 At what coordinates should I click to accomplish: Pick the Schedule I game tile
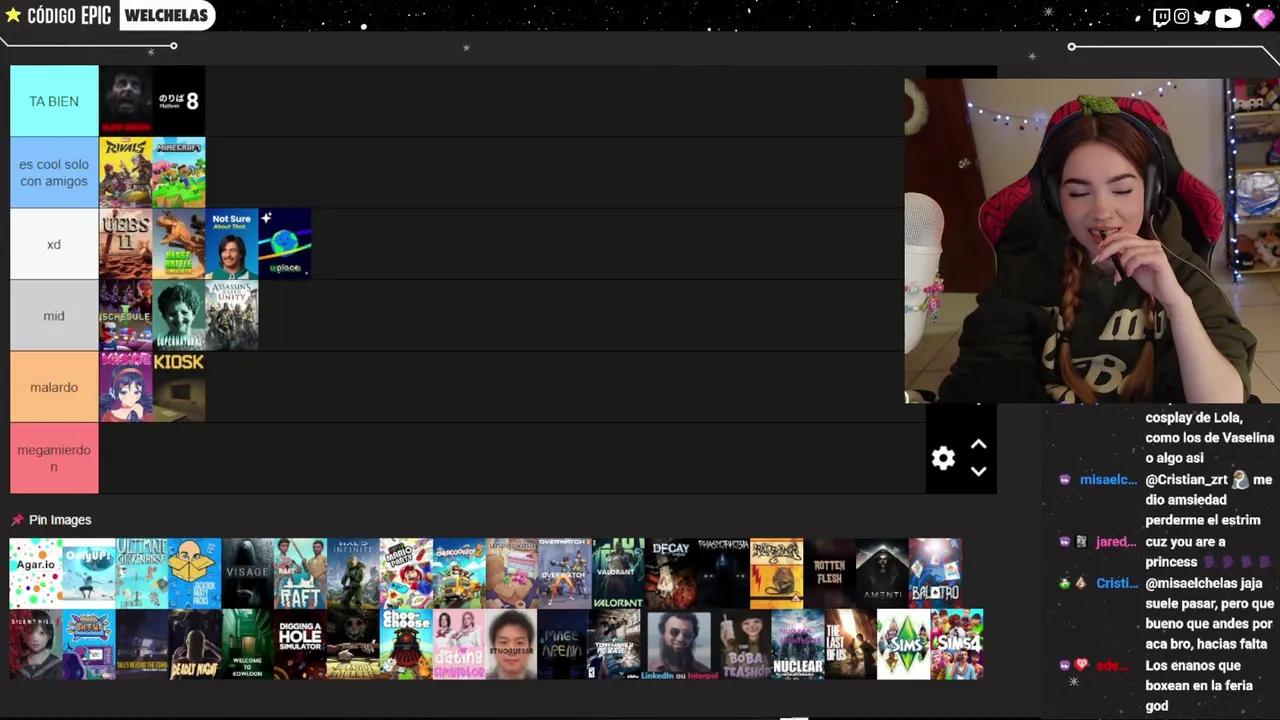pos(126,316)
